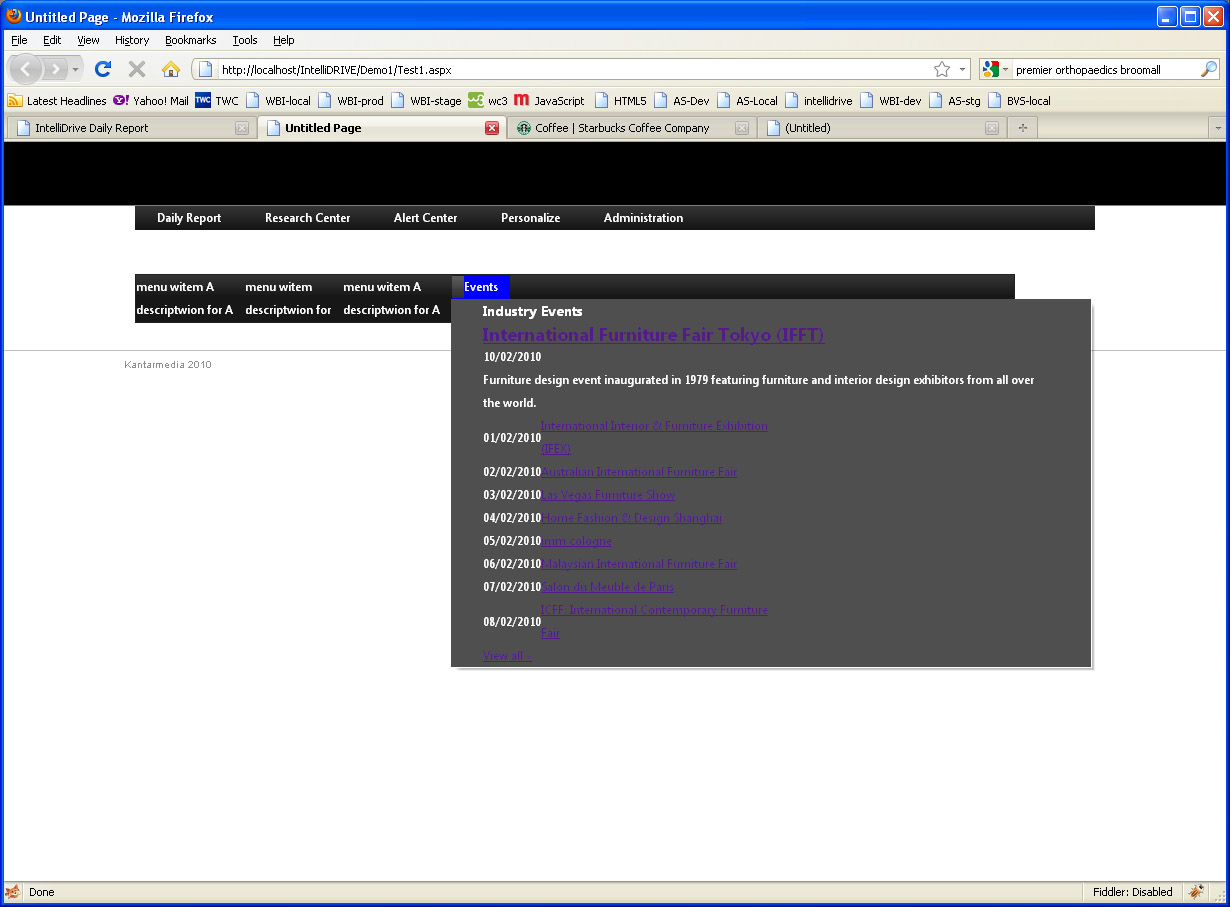
Task: Open the View menu
Action: click(x=89, y=40)
